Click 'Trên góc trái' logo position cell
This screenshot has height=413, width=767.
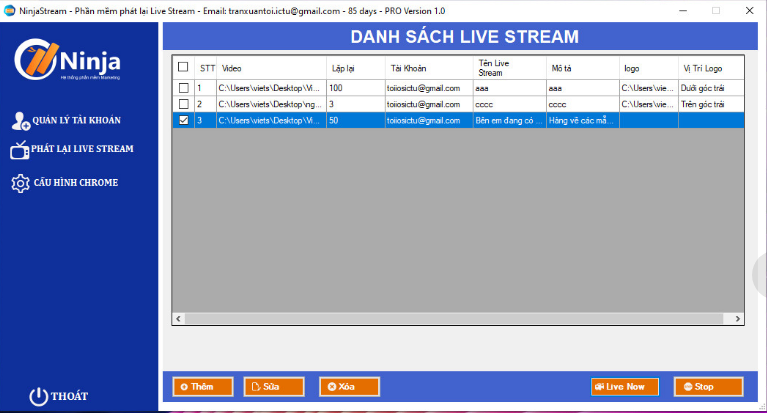pos(711,104)
